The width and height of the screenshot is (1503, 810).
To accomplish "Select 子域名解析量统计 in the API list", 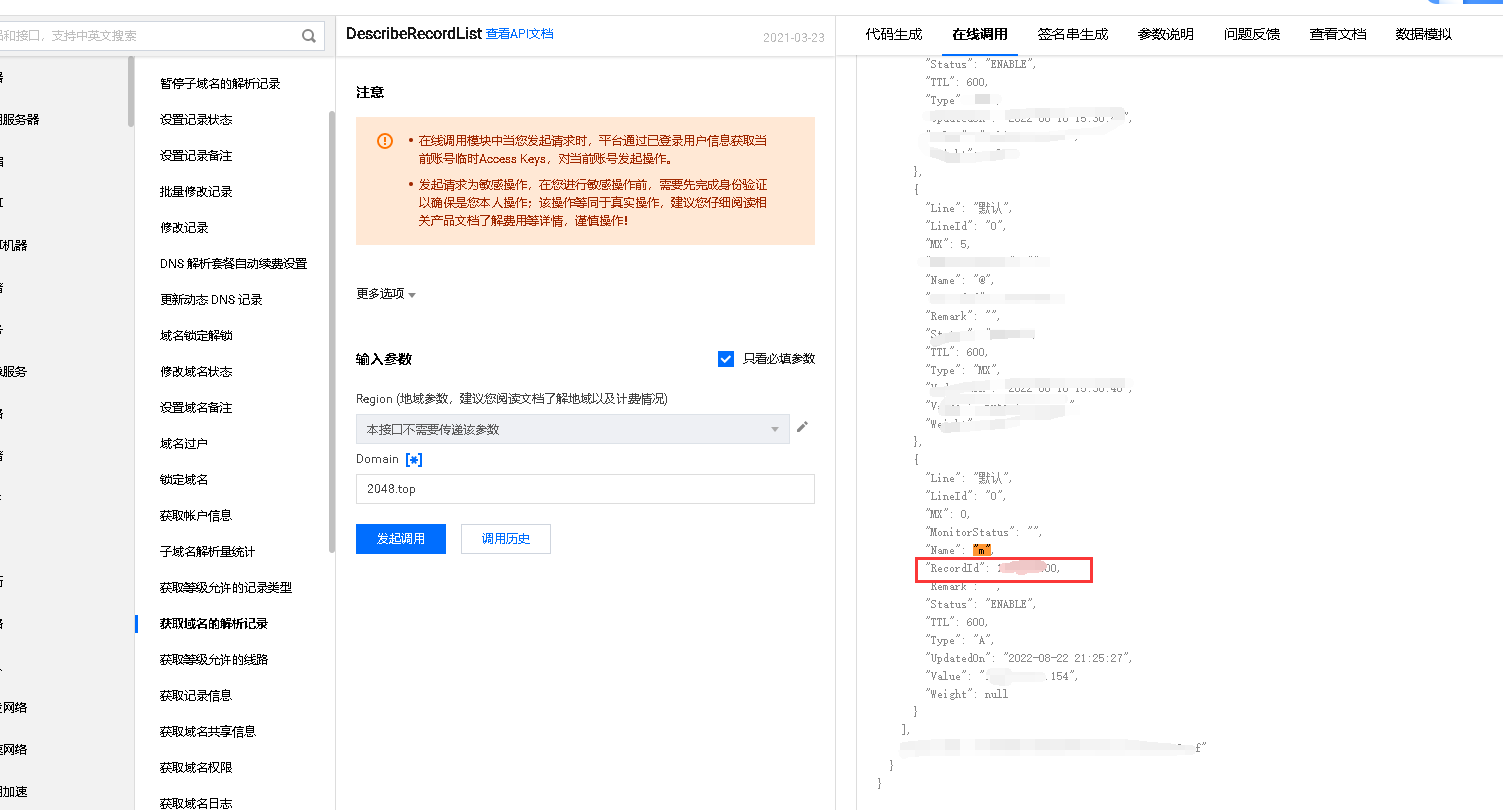I will tap(208, 552).
